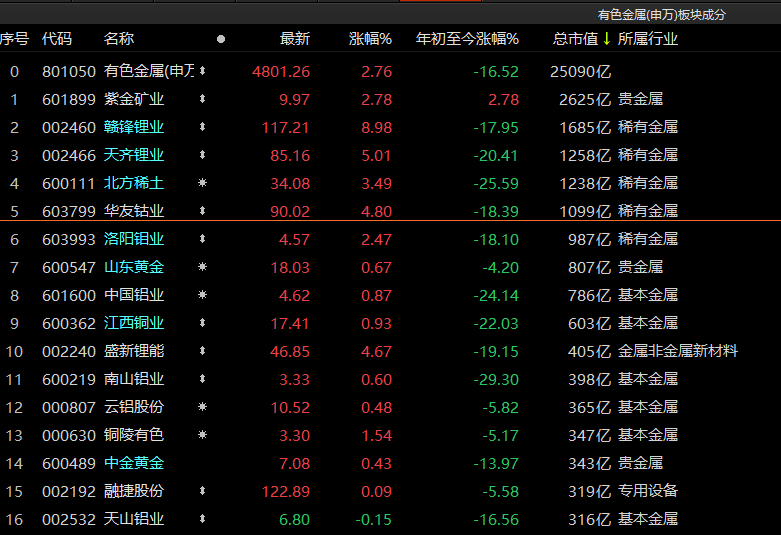The image size is (781, 535).
Task: Sort by 涨幅% column header
Action: coord(370,38)
